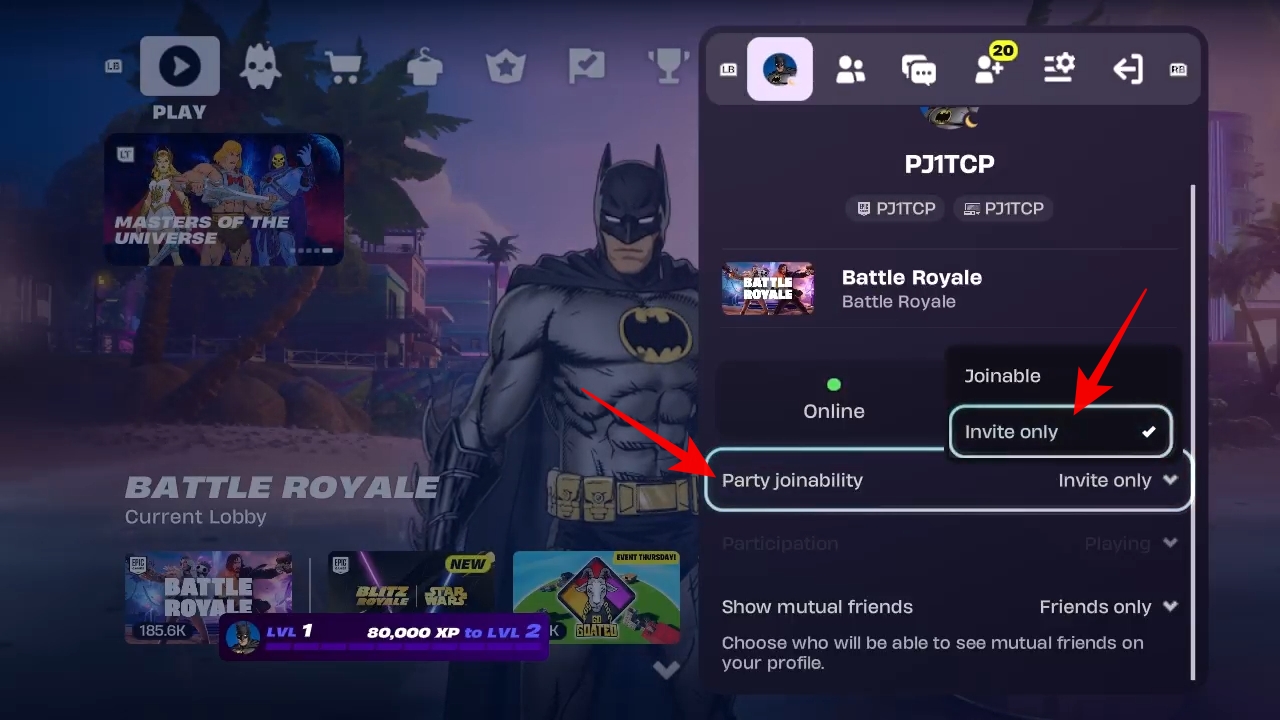Open the Item Shop cart icon
This screenshot has height=720, width=1280.
coord(343,68)
